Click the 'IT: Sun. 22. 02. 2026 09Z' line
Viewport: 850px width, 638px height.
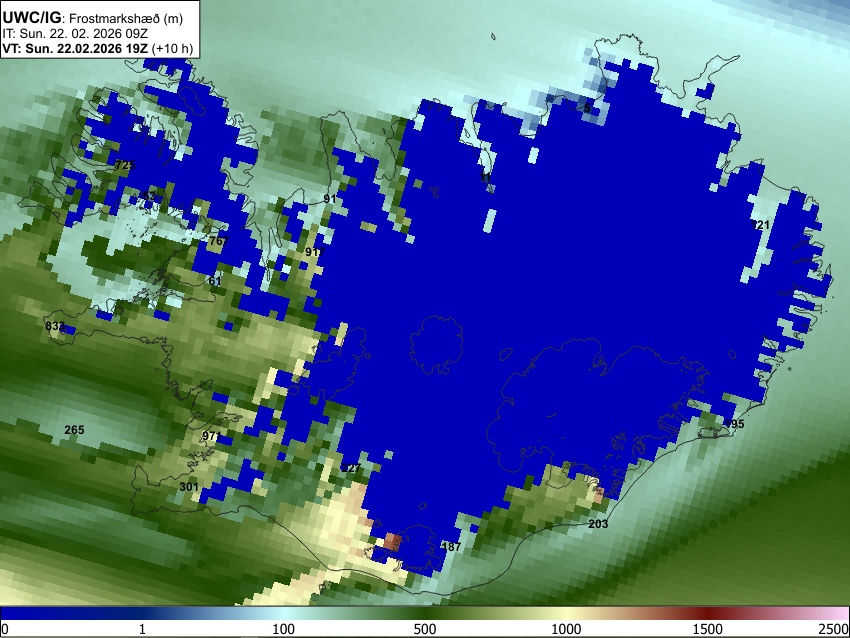pyautogui.click(x=75, y=34)
